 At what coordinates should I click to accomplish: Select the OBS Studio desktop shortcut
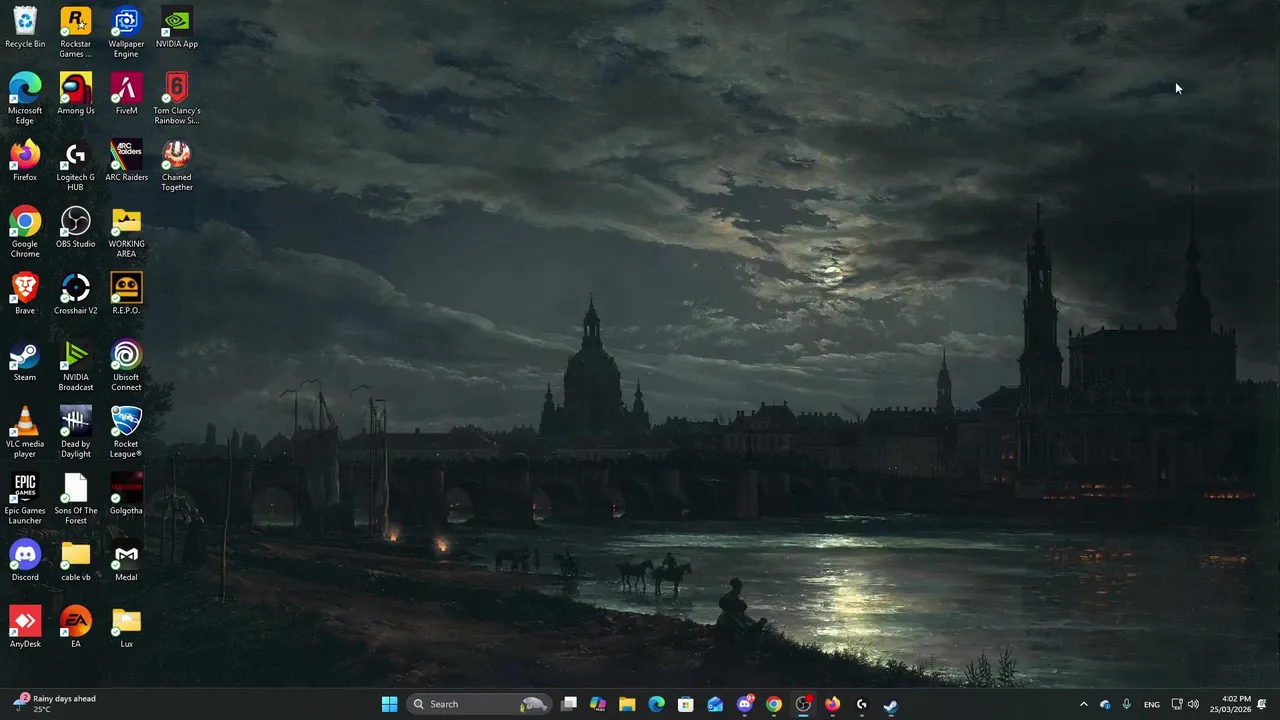(x=76, y=228)
